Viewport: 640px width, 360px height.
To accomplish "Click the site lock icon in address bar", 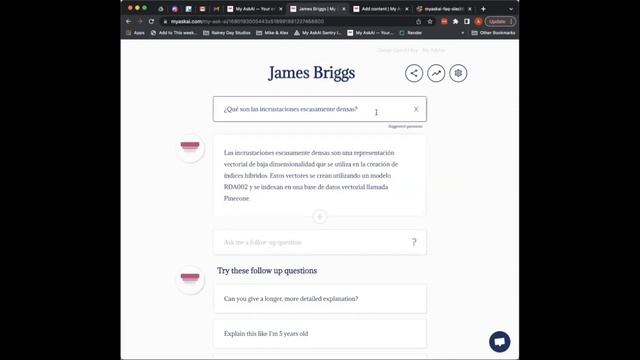I will (165, 21).
